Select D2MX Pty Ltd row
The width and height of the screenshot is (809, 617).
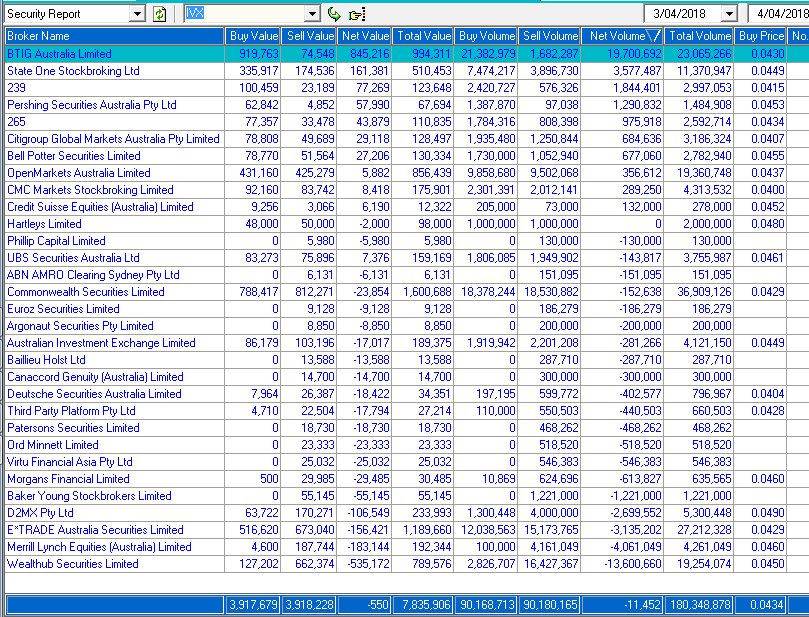407,513
